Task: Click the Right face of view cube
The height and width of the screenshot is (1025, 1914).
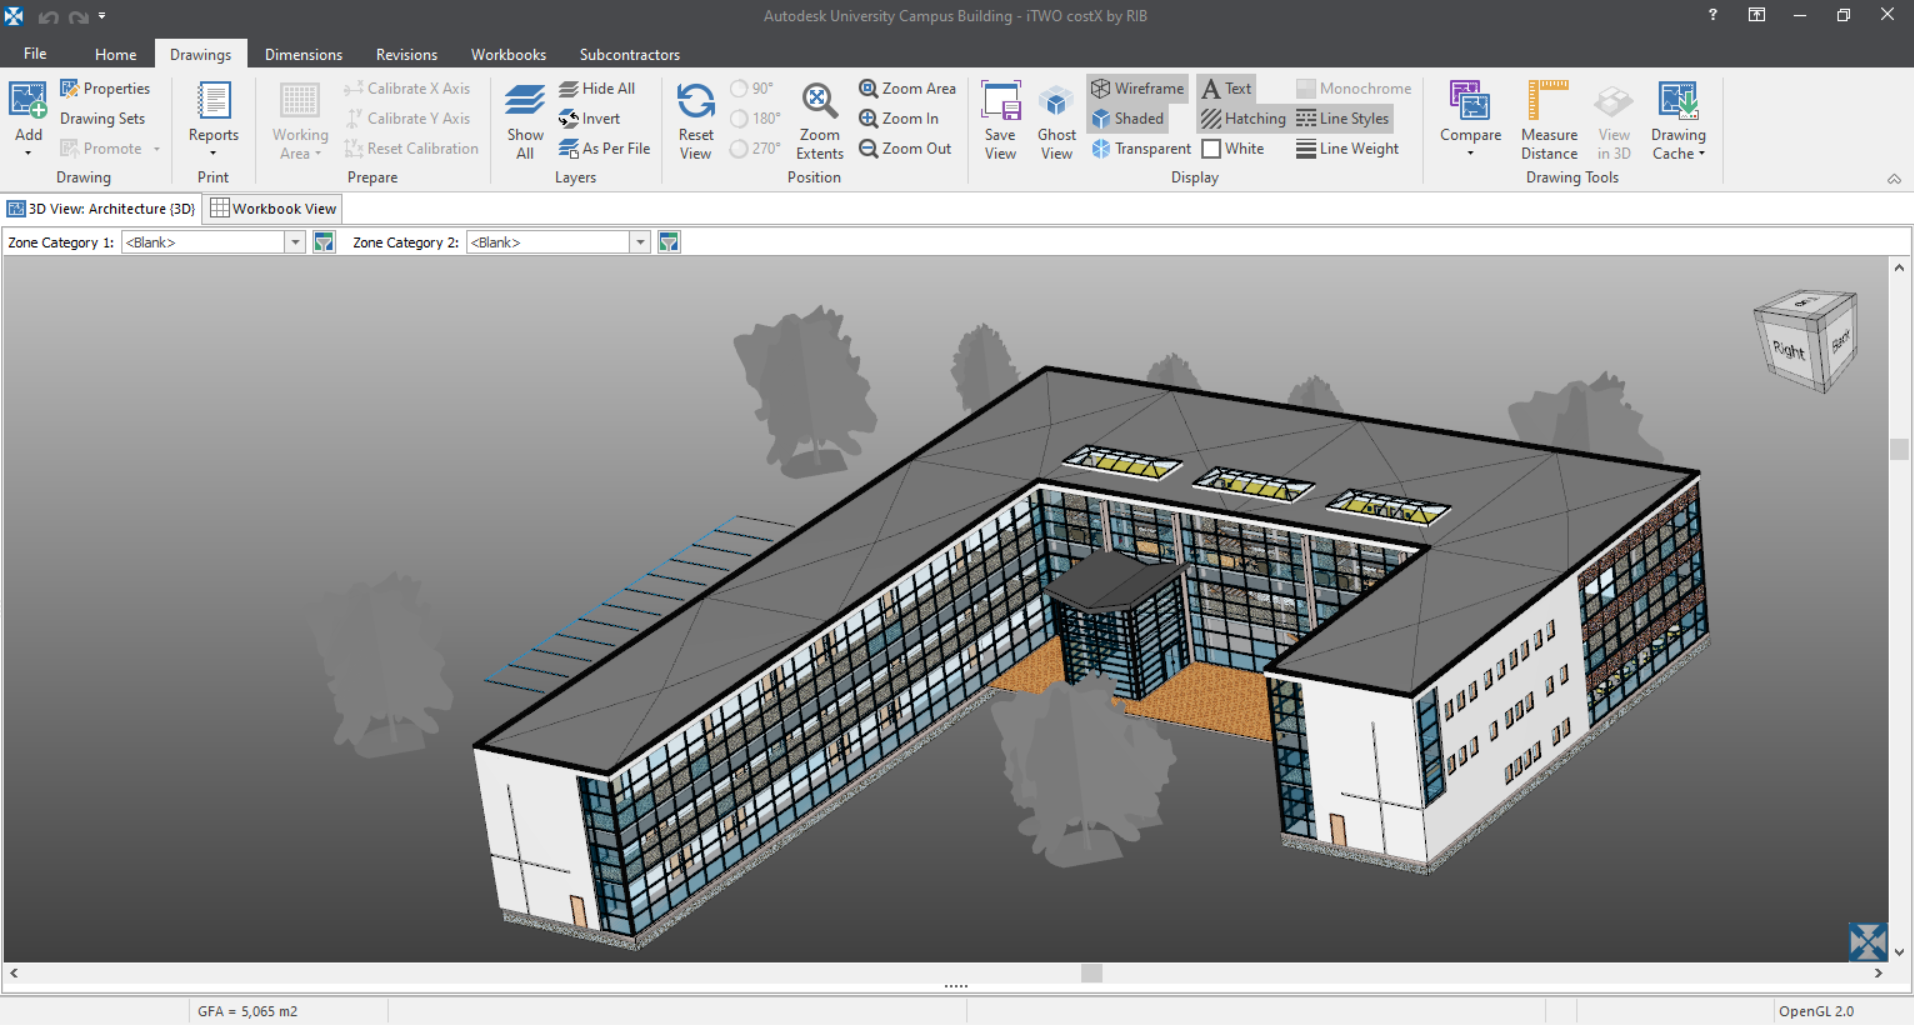Action: pyautogui.click(x=1789, y=350)
